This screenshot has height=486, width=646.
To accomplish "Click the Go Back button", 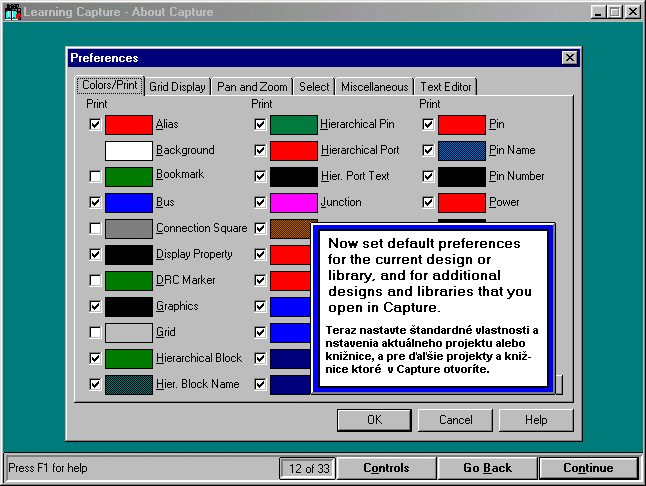I will point(487,468).
